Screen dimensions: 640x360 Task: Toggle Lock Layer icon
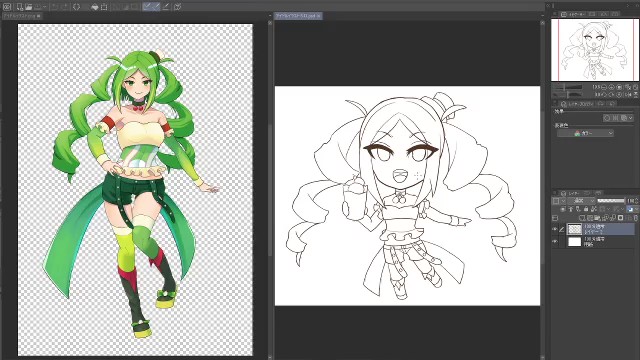point(586,209)
